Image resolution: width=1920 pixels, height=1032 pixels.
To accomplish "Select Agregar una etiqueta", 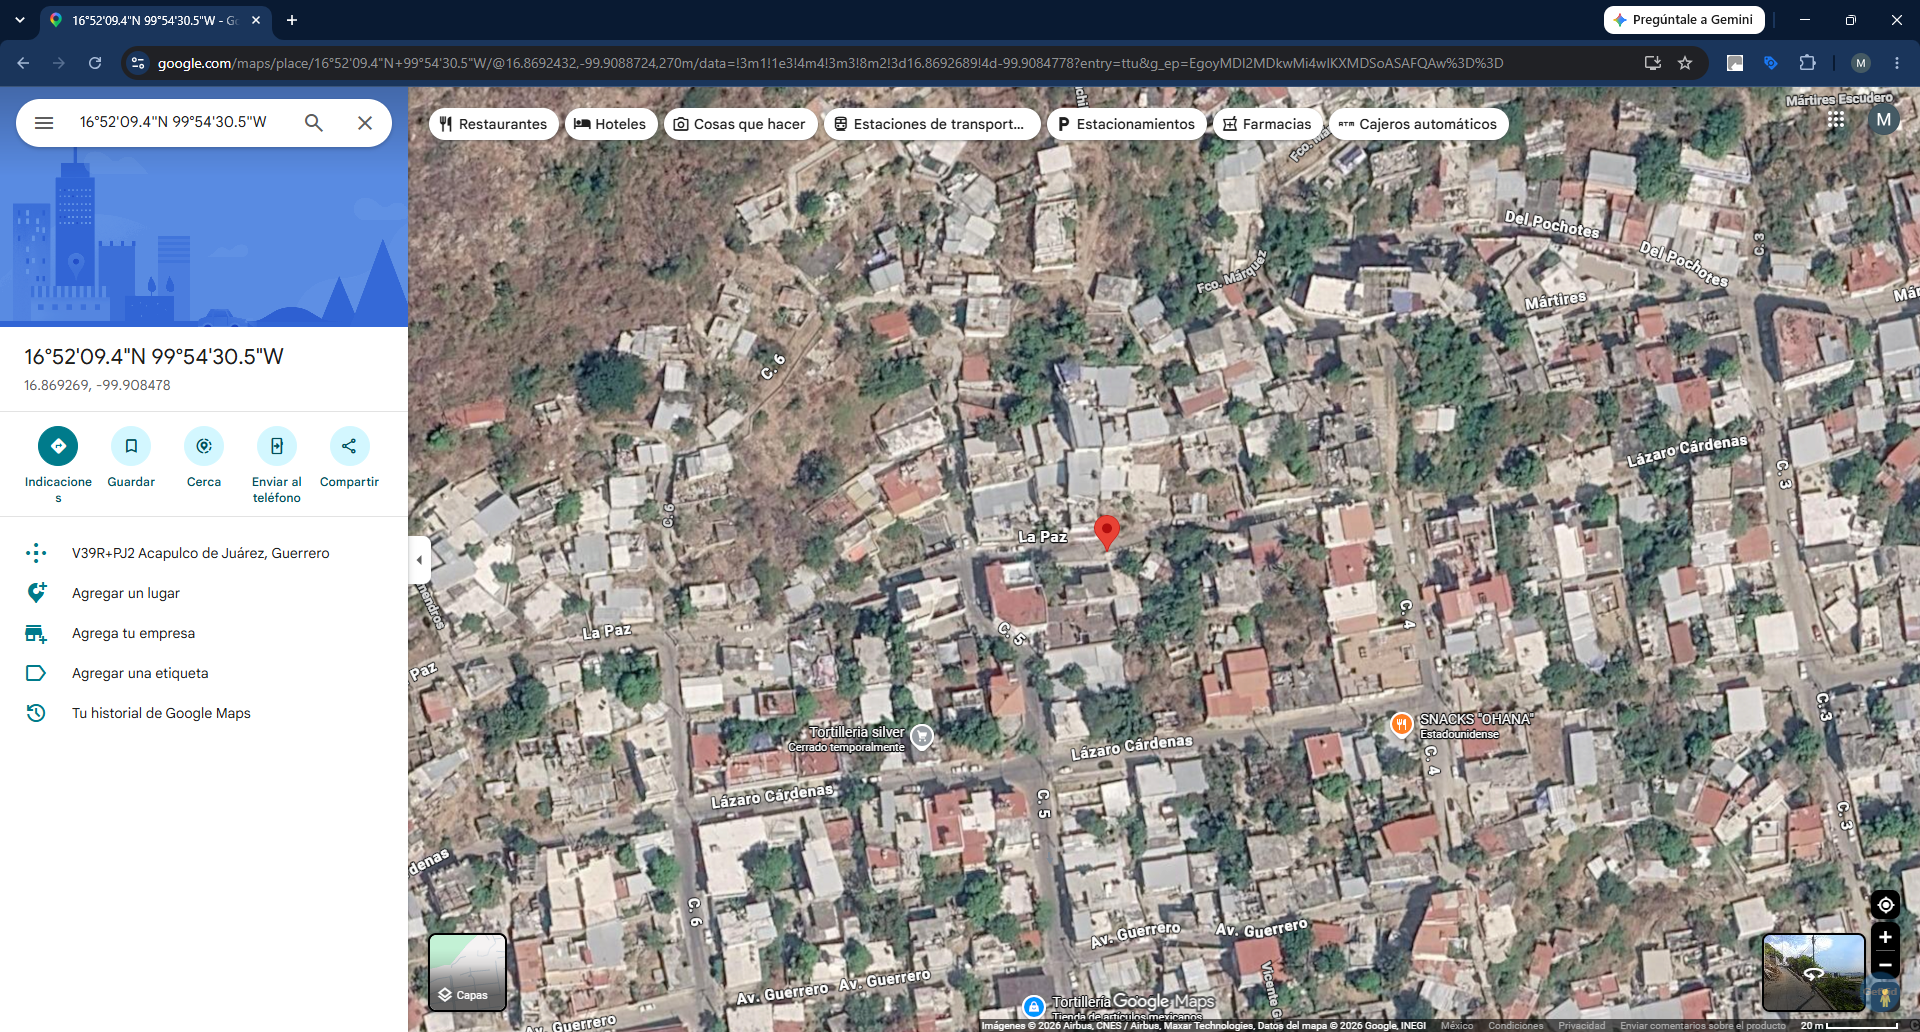I will pos(204,673).
